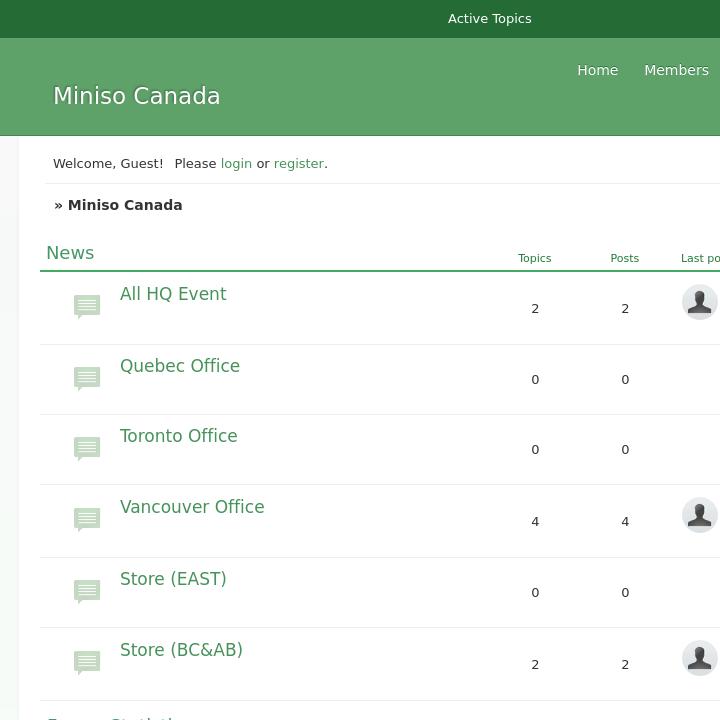Image resolution: width=720 pixels, height=720 pixels.
Task: Click the login link
Action: click(x=236, y=163)
